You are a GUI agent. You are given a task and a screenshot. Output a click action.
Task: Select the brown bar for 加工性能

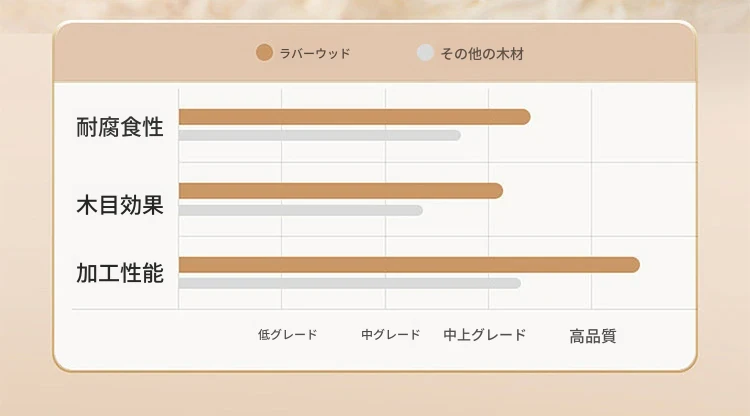click(x=409, y=265)
